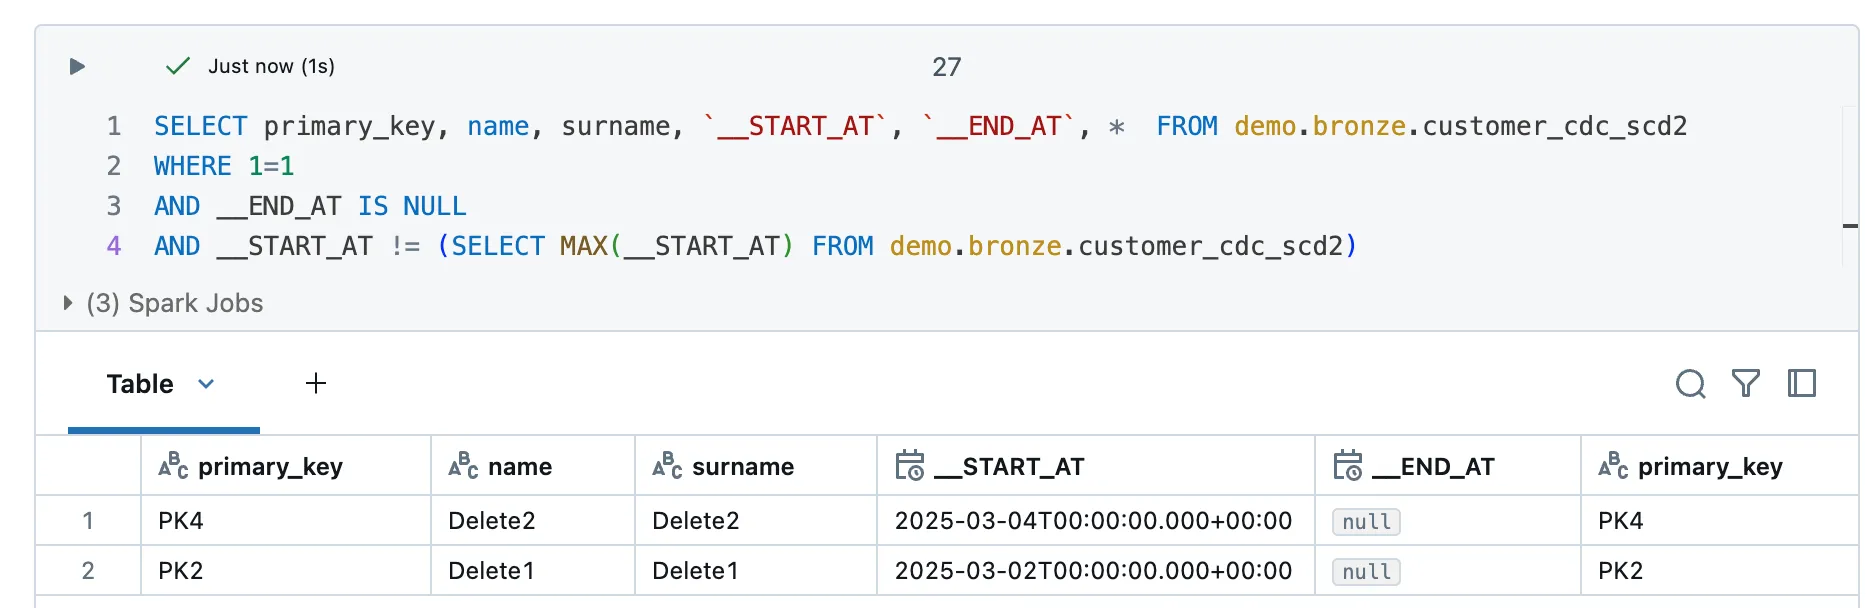This screenshot has width=1870, height=608.
Task: Run the SQL cell with play button
Action: pos(77,67)
